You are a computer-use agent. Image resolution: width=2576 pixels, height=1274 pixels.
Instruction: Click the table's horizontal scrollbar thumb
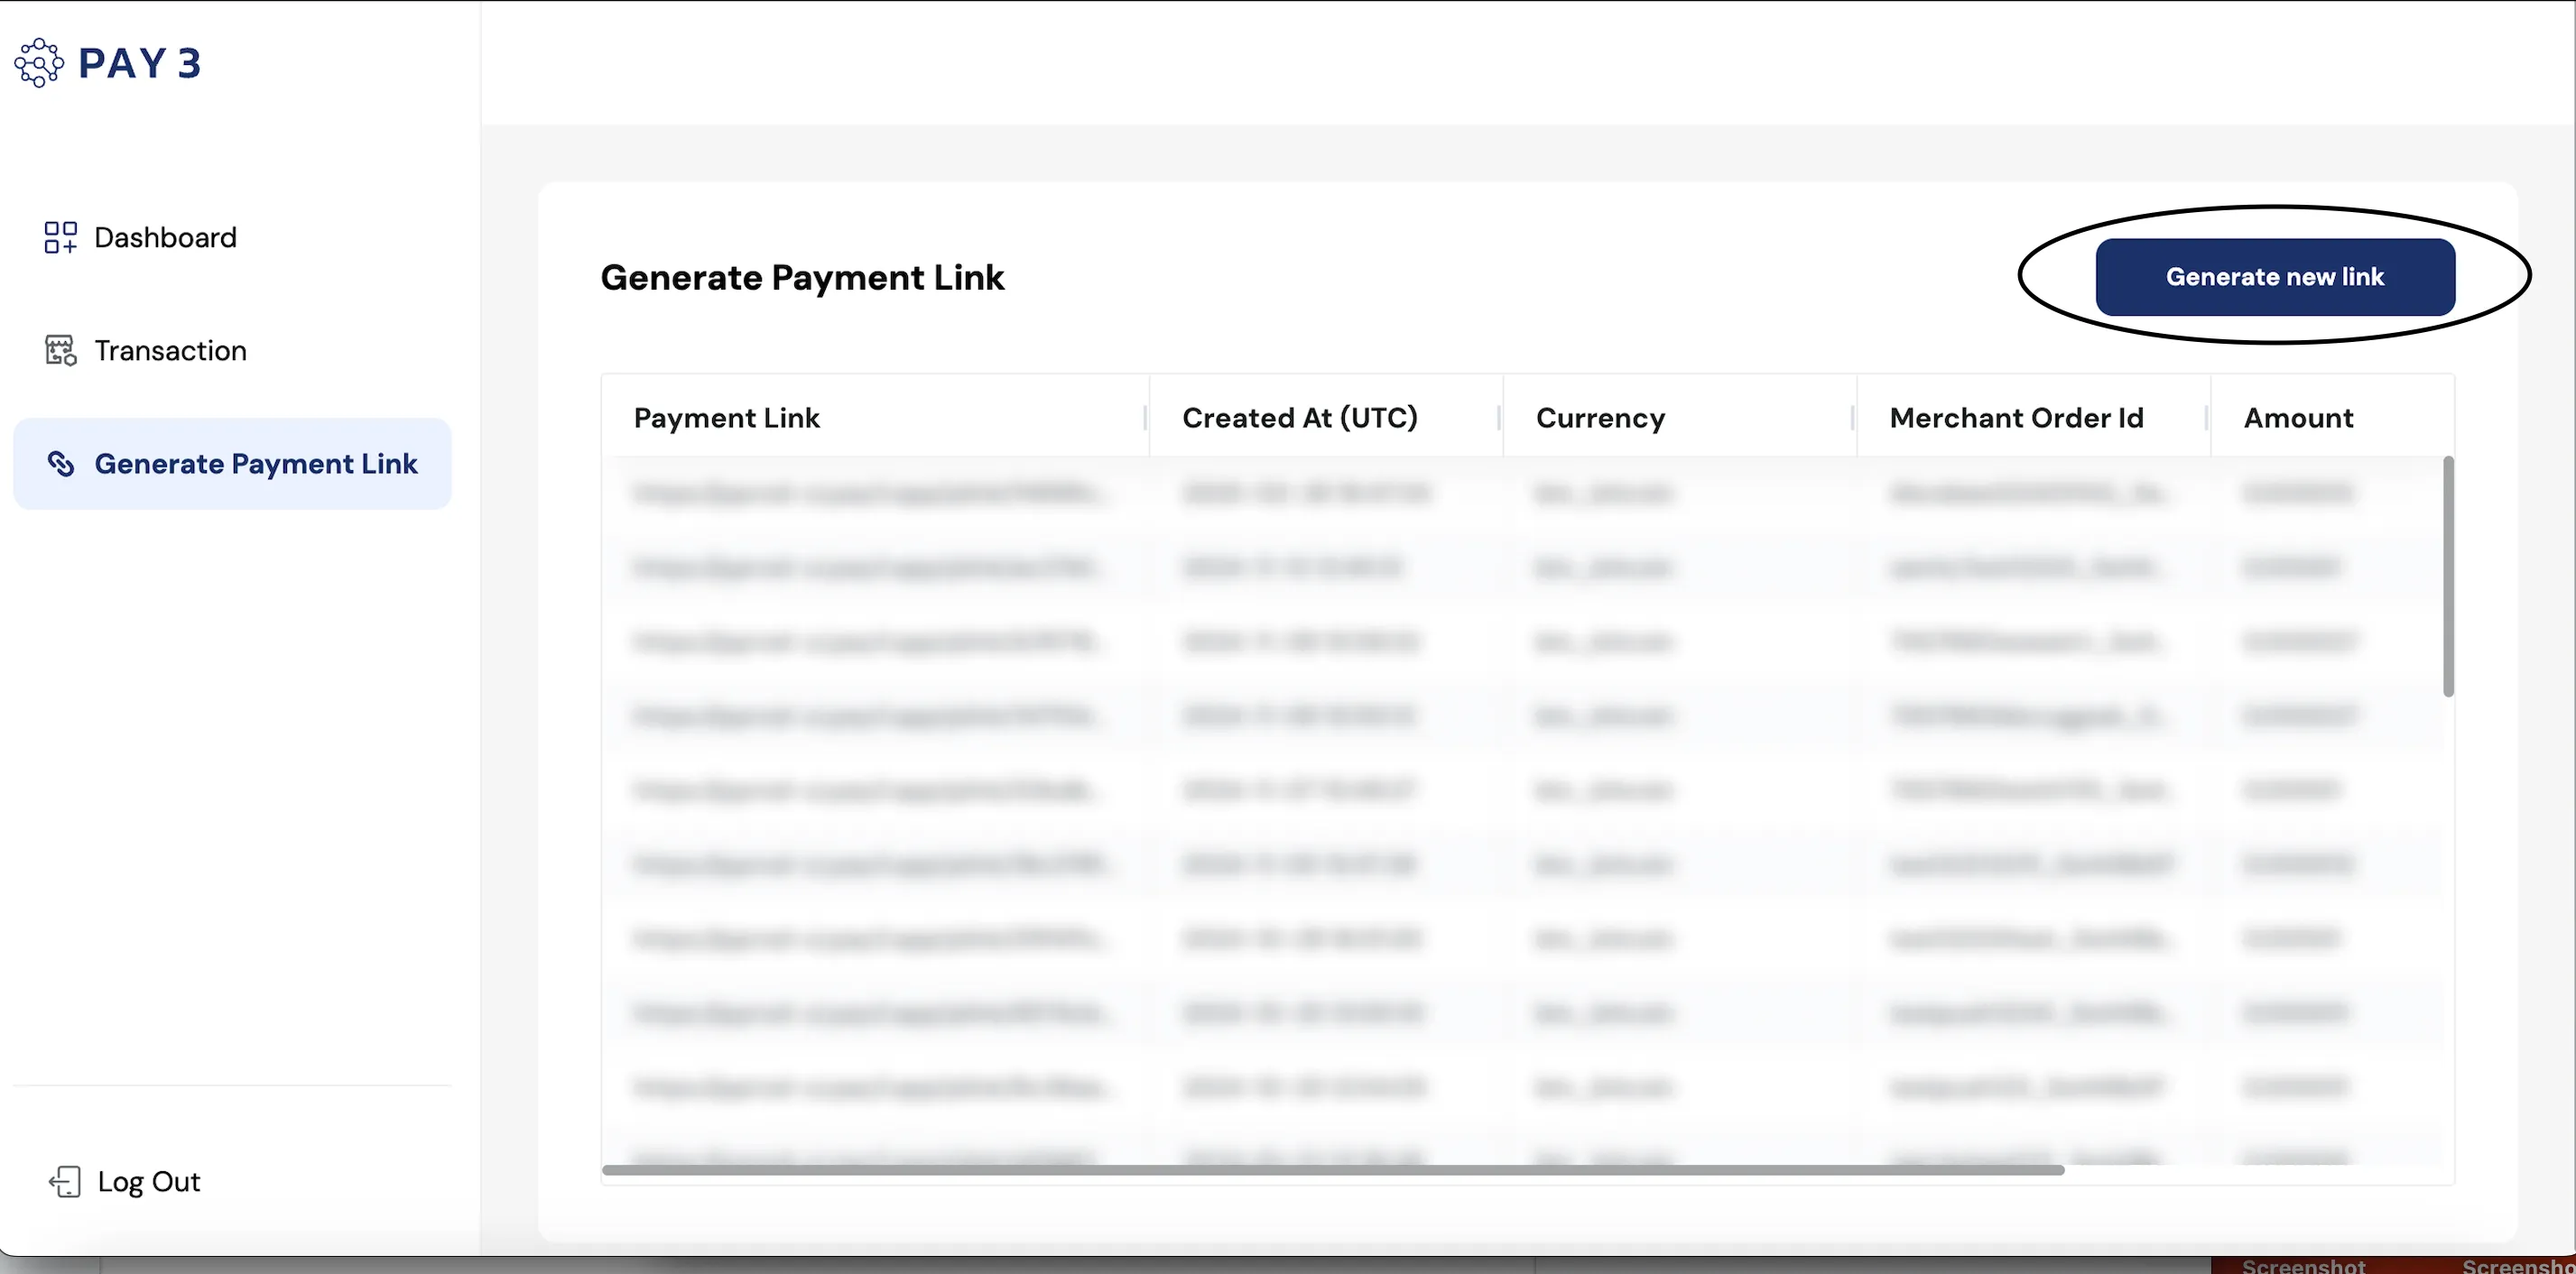tap(1333, 1169)
